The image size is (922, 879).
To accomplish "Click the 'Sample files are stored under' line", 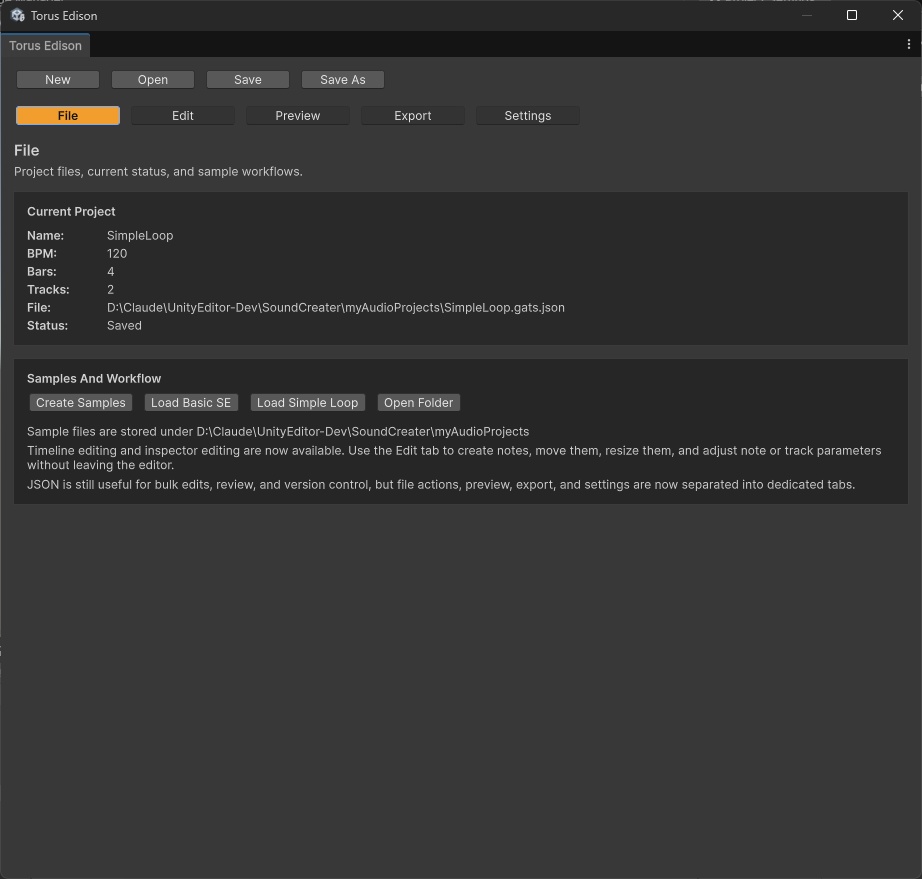I will tap(278, 432).
